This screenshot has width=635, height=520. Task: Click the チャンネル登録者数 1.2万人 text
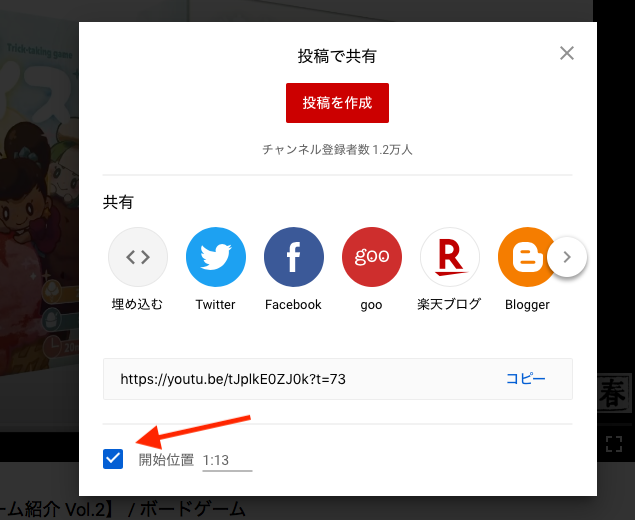coord(337,149)
